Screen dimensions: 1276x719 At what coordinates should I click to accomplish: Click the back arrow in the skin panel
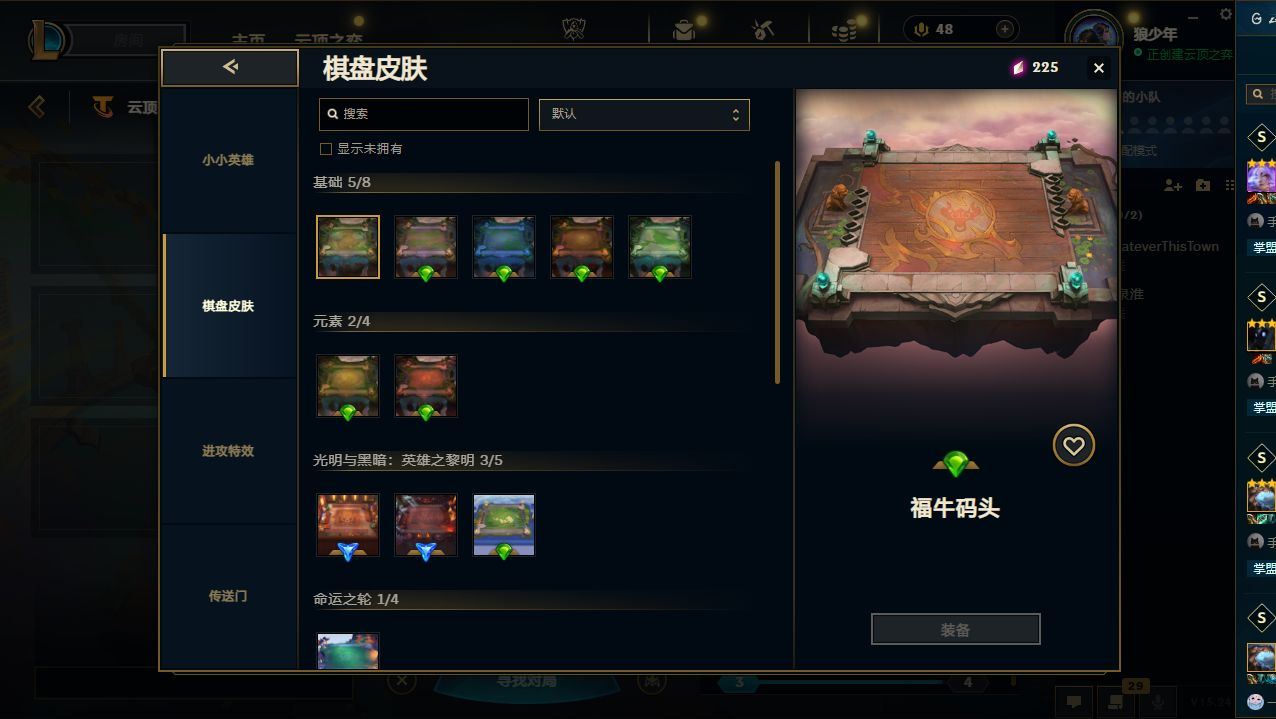click(x=230, y=67)
